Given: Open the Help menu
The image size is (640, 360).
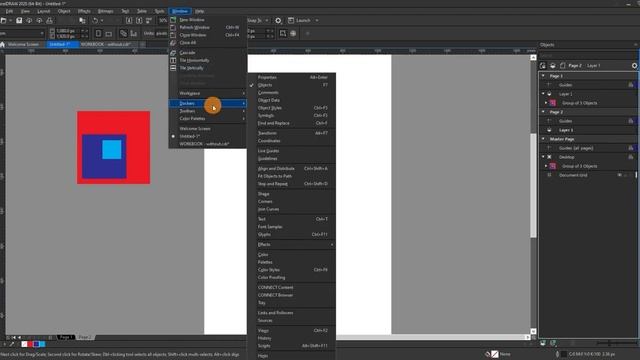Looking at the screenshot, I should (199, 11).
